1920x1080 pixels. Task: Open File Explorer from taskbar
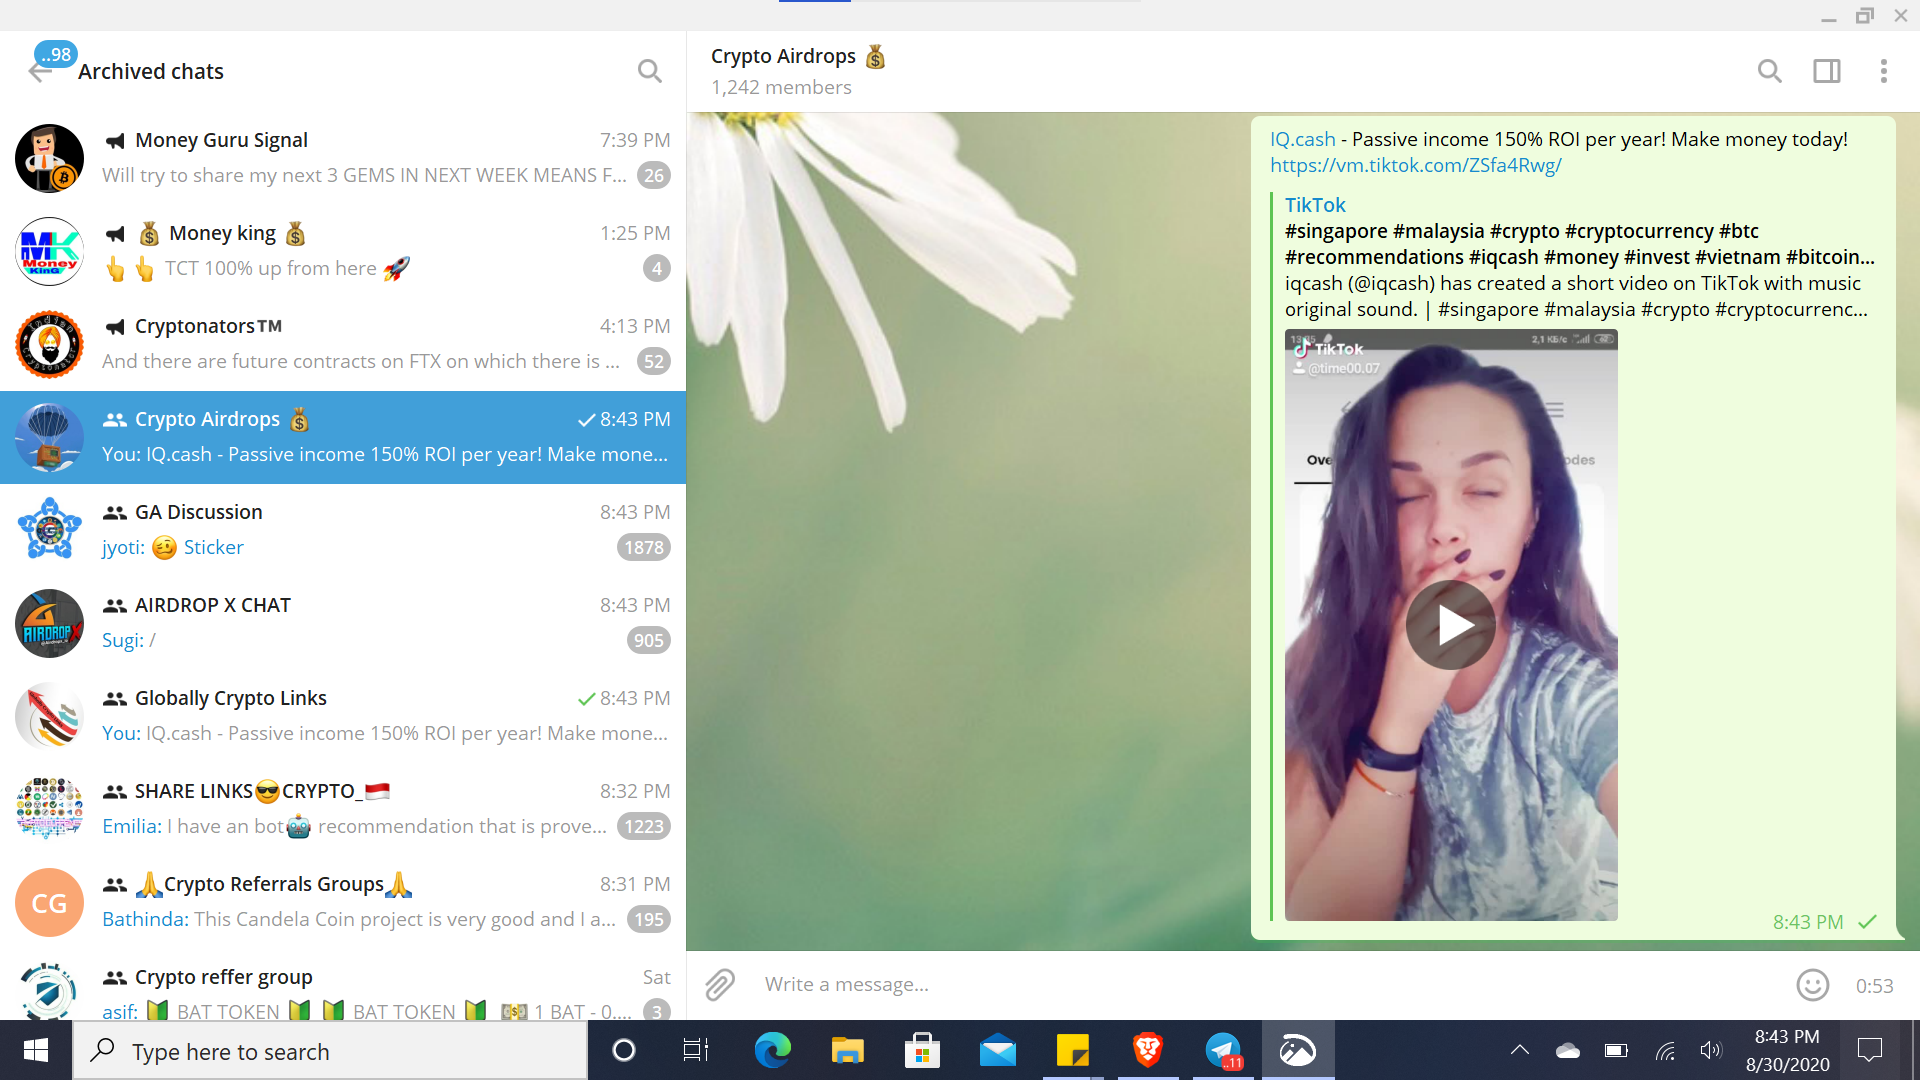coord(847,1050)
